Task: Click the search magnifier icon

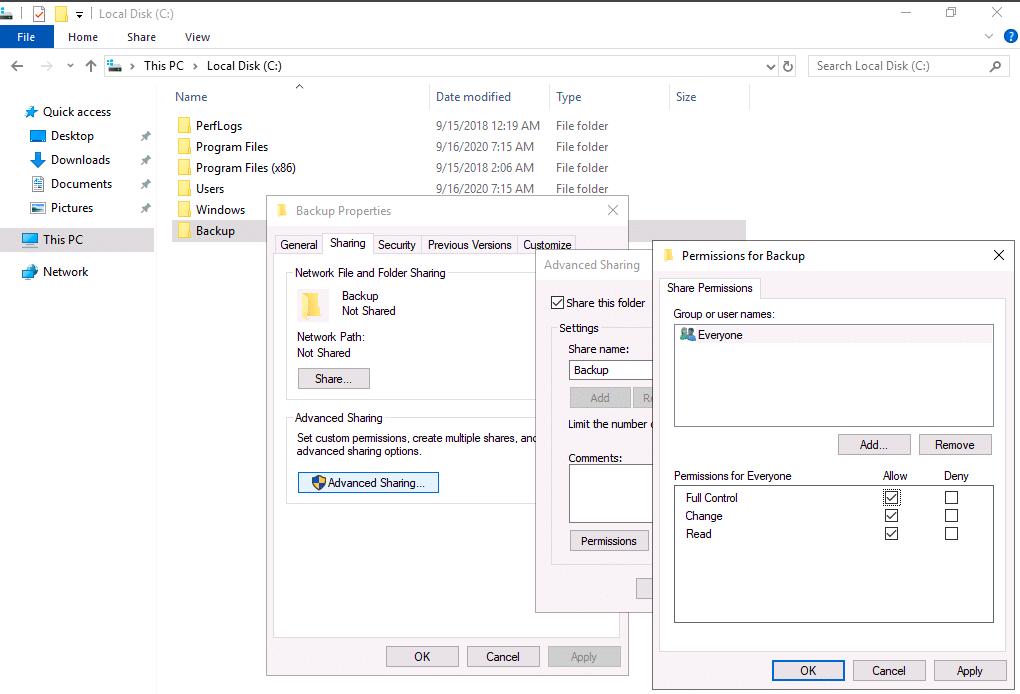Action: [x=995, y=66]
